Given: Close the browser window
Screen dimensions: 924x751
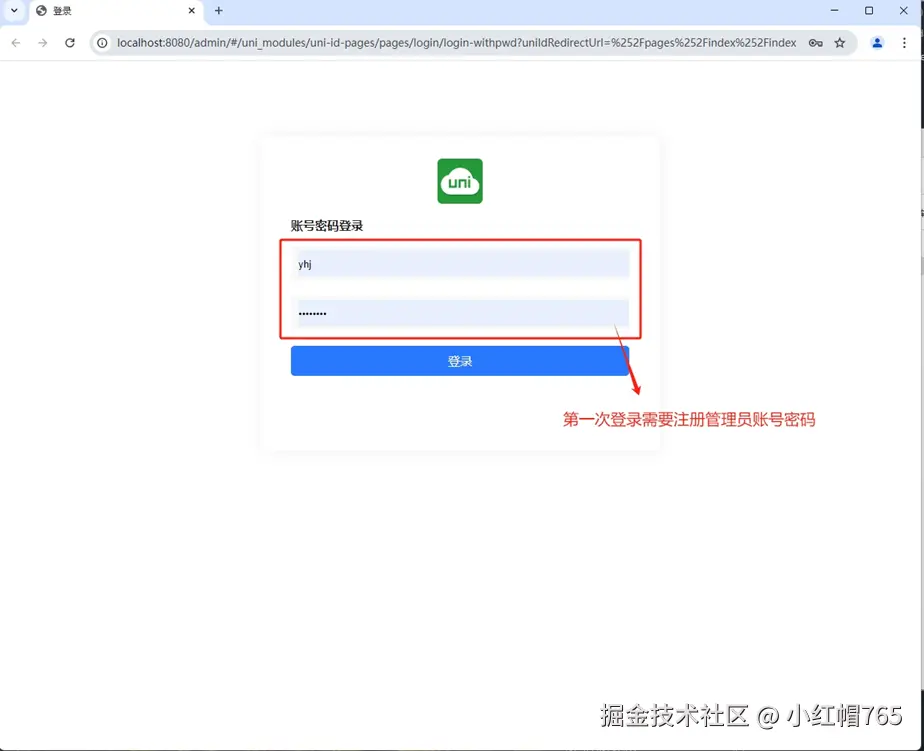Looking at the screenshot, I should (x=903, y=11).
